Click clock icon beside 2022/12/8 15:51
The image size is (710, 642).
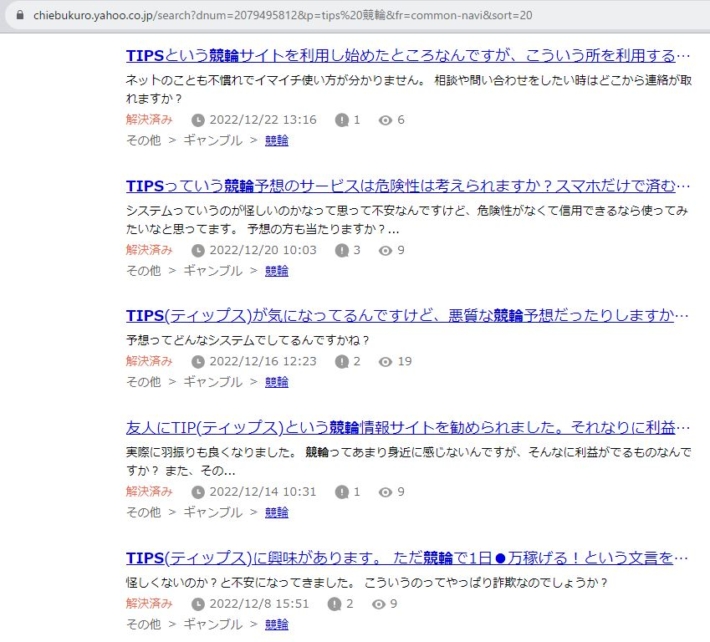[198, 604]
